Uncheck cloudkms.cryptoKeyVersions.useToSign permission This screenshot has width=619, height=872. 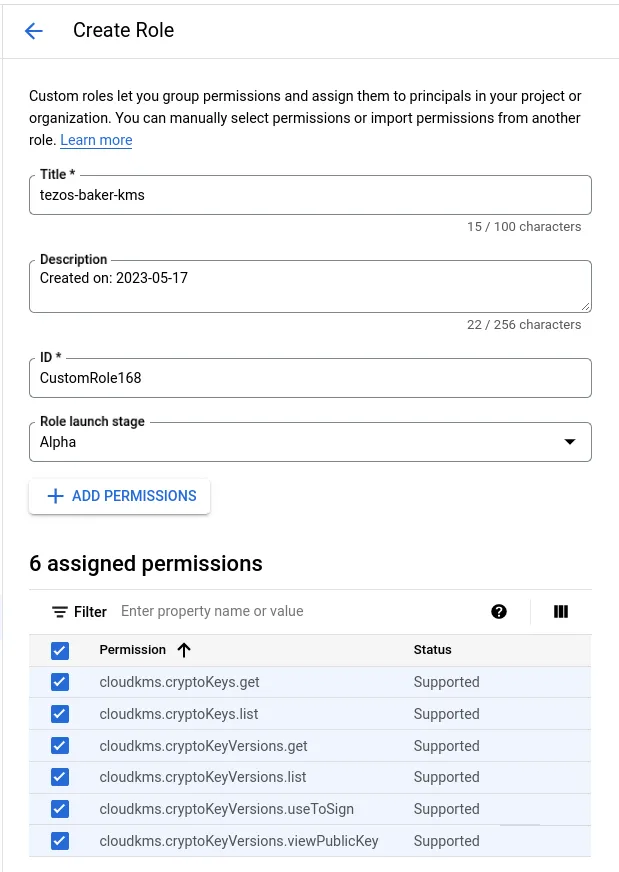[60, 809]
